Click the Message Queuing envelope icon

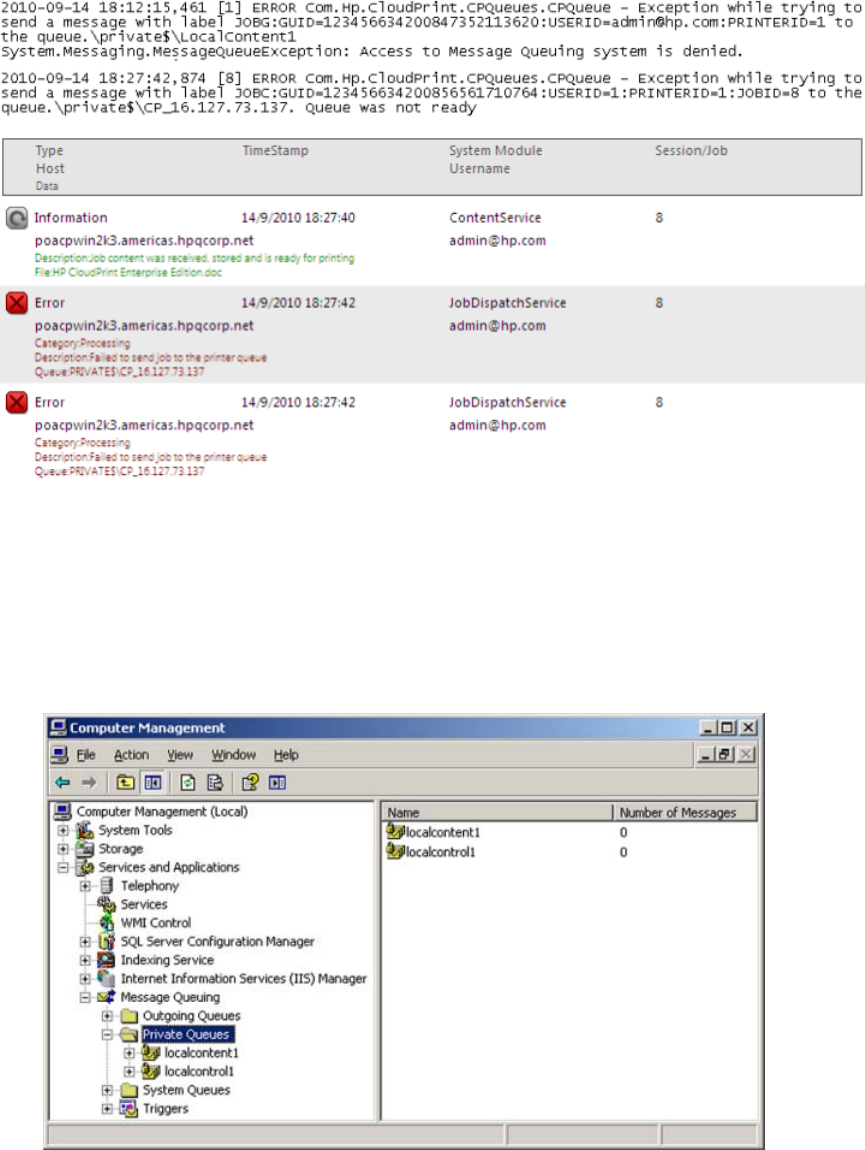click(107, 997)
